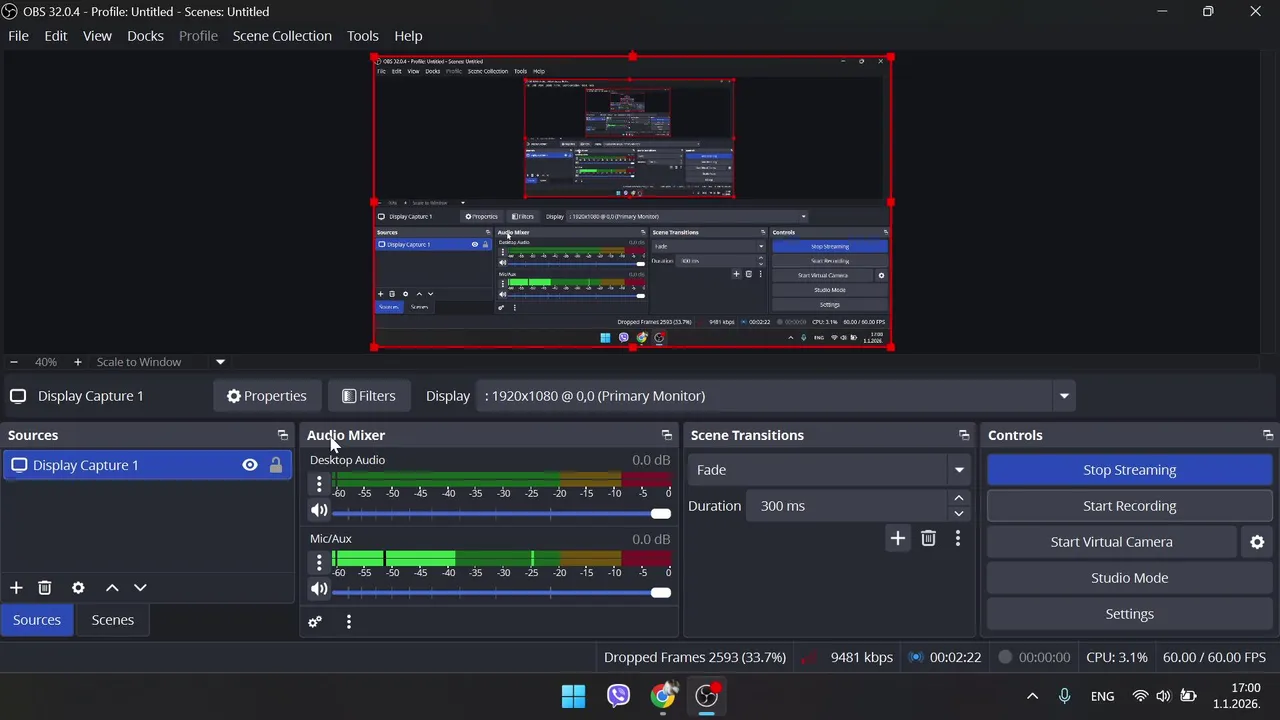Click preview canvas display capture
1280x720 pixels.
(632, 202)
